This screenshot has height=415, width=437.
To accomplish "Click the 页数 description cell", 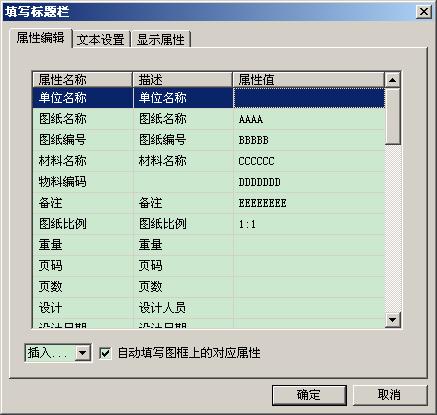I will click(183, 287).
